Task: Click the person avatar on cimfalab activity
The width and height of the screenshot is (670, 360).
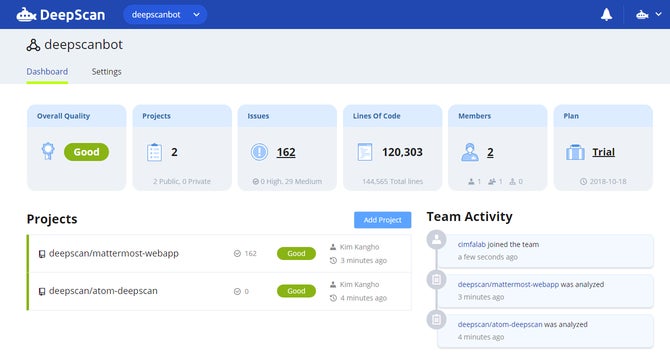Action: tap(436, 240)
